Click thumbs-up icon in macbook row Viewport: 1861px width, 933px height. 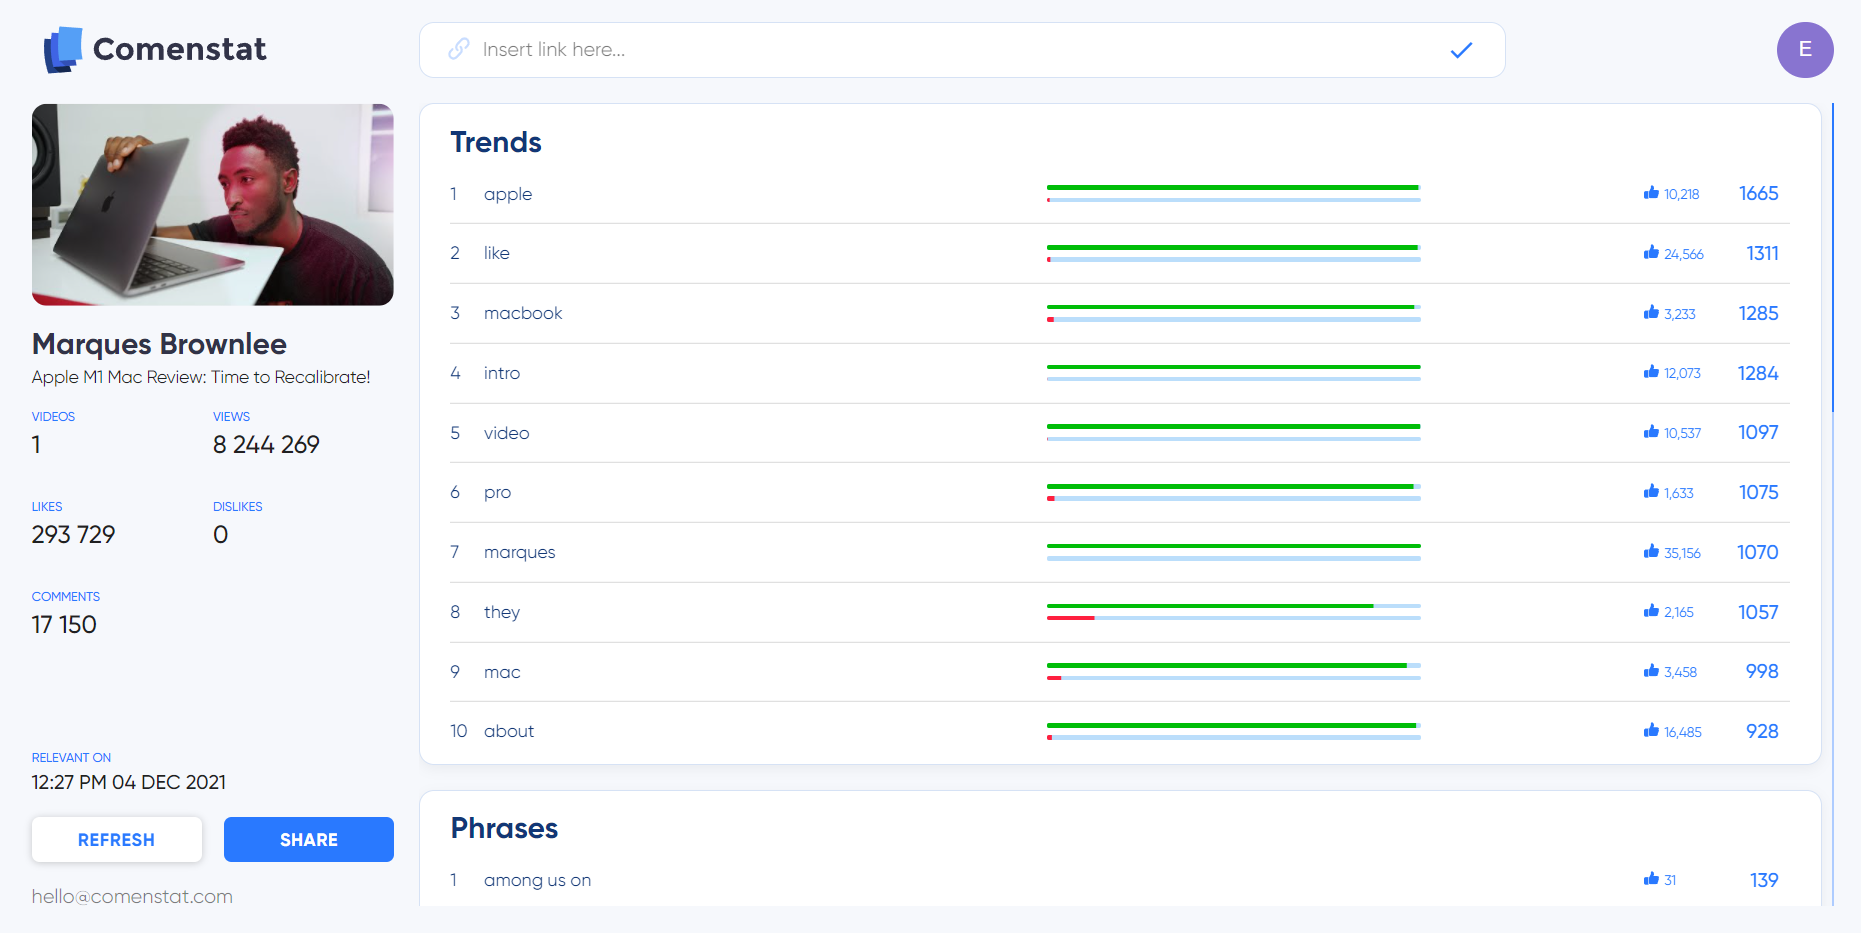[1651, 313]
